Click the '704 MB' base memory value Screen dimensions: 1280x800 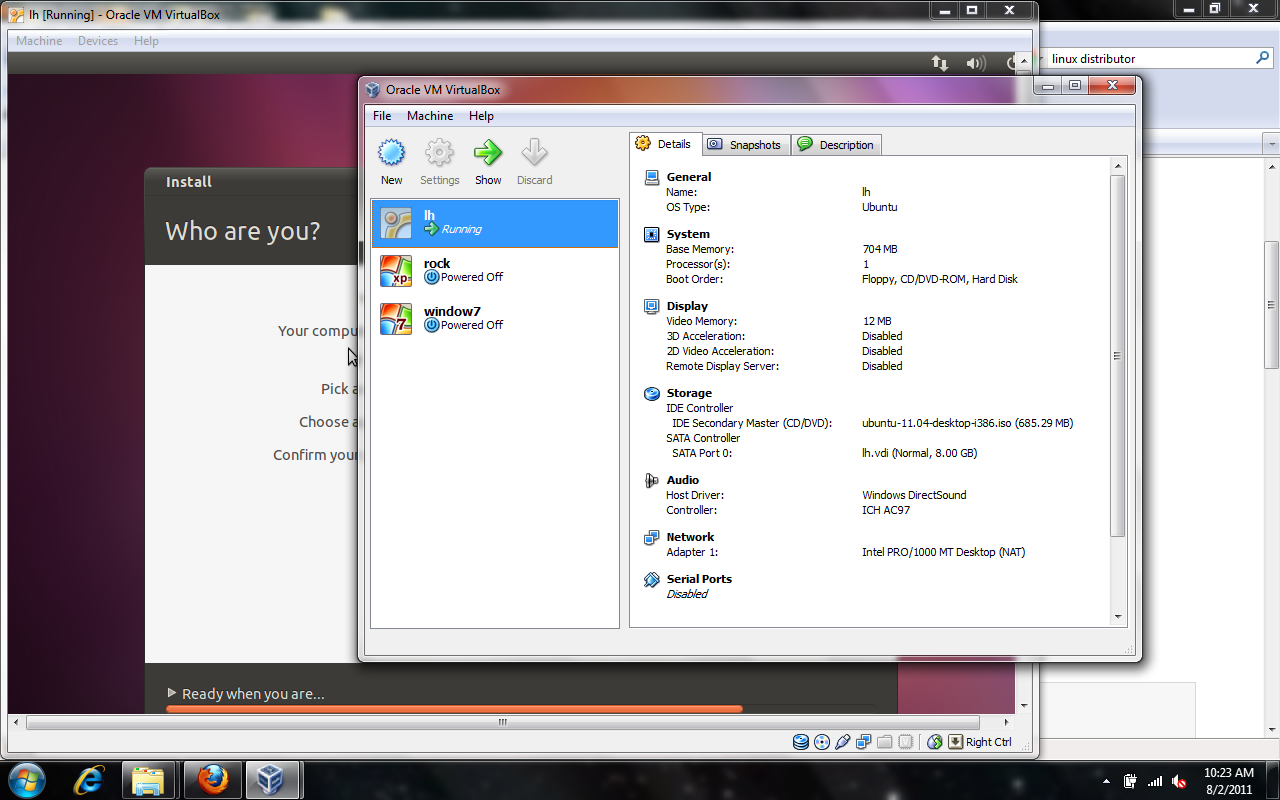880,249
